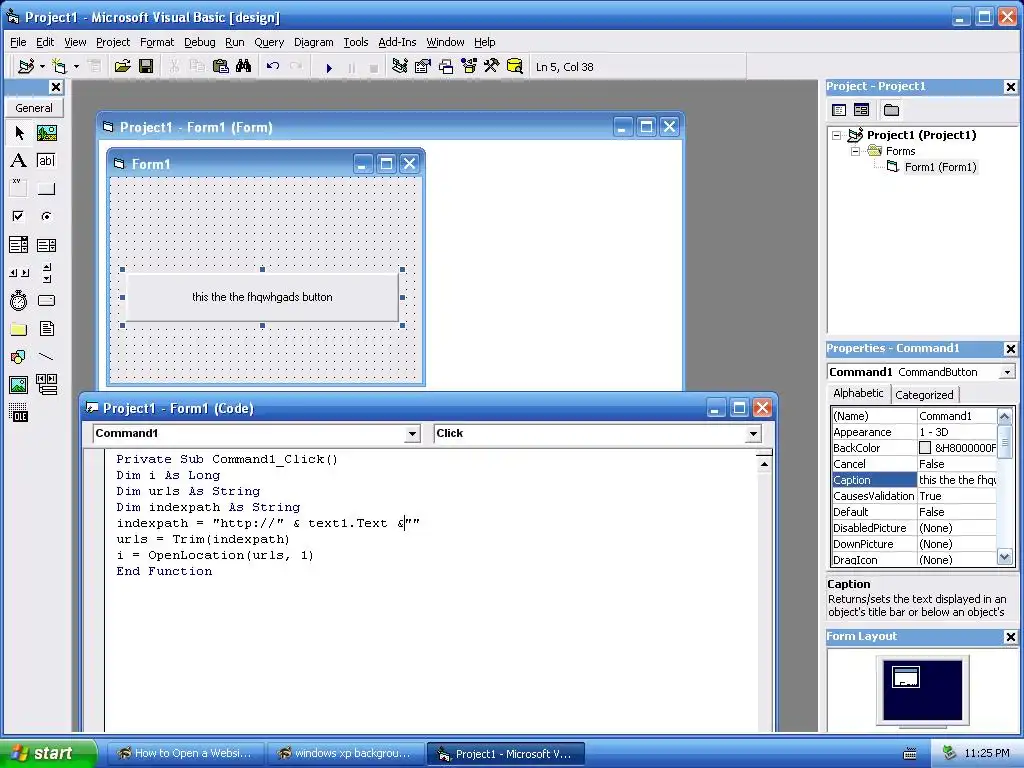1024x768 pixels.
Task: Click the Add Standard EXE Project icon
Action: point(26,67)
